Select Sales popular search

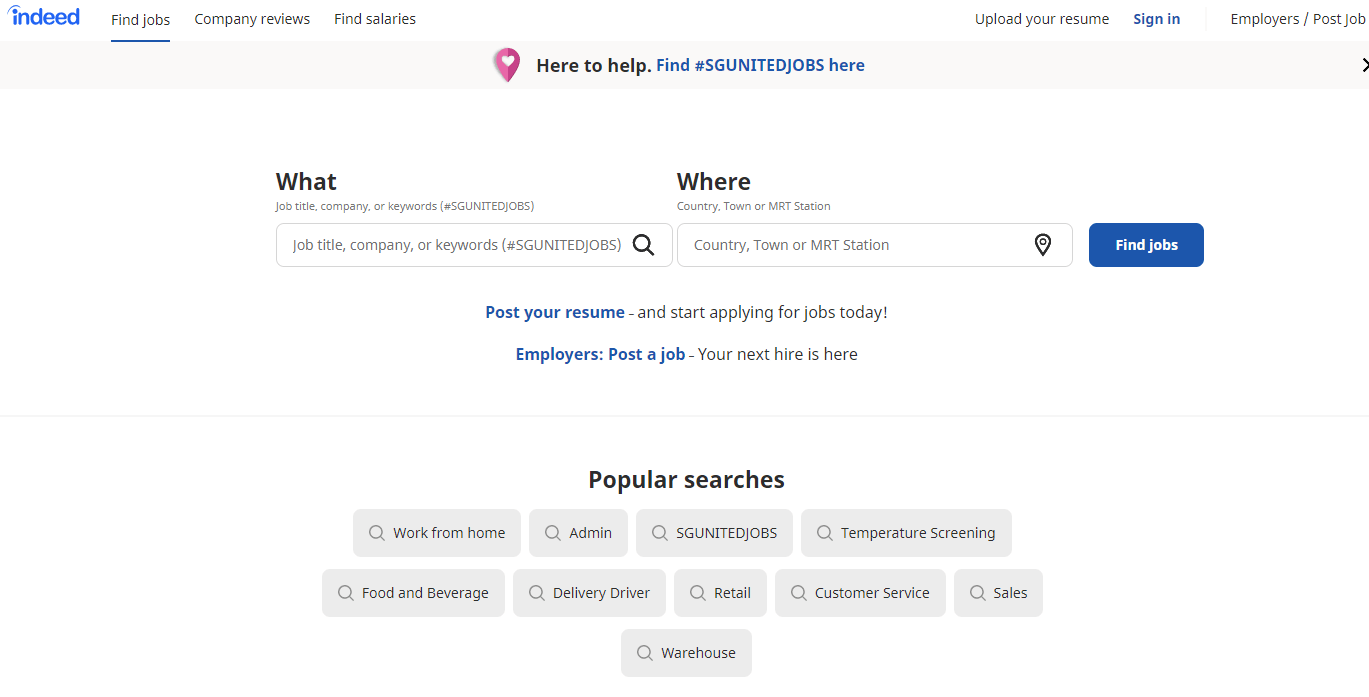pos(998,593)
